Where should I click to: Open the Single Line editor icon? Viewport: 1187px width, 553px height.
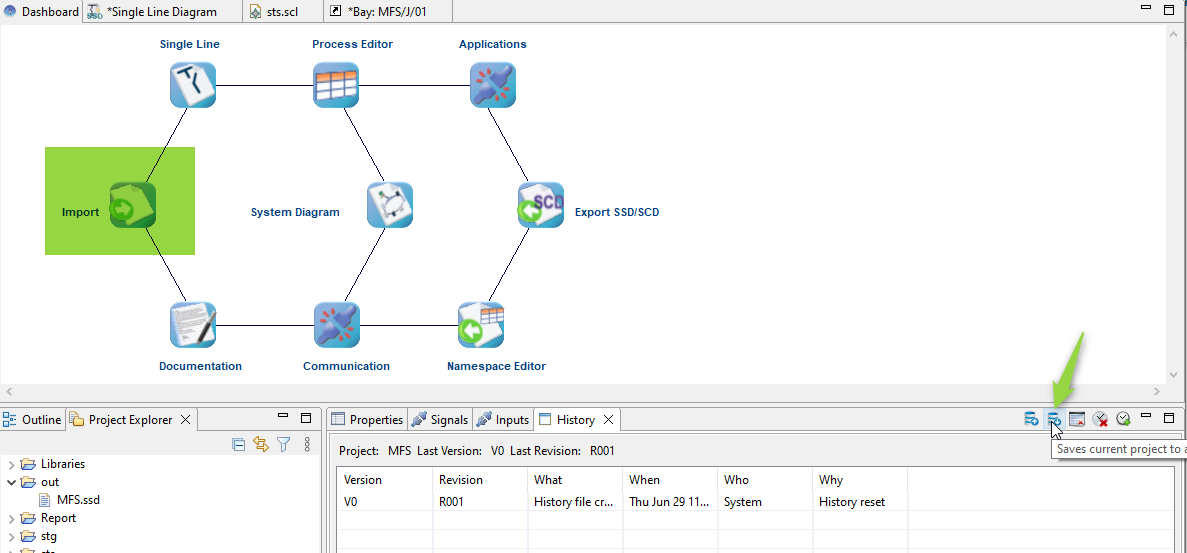[x=192, y=85]
